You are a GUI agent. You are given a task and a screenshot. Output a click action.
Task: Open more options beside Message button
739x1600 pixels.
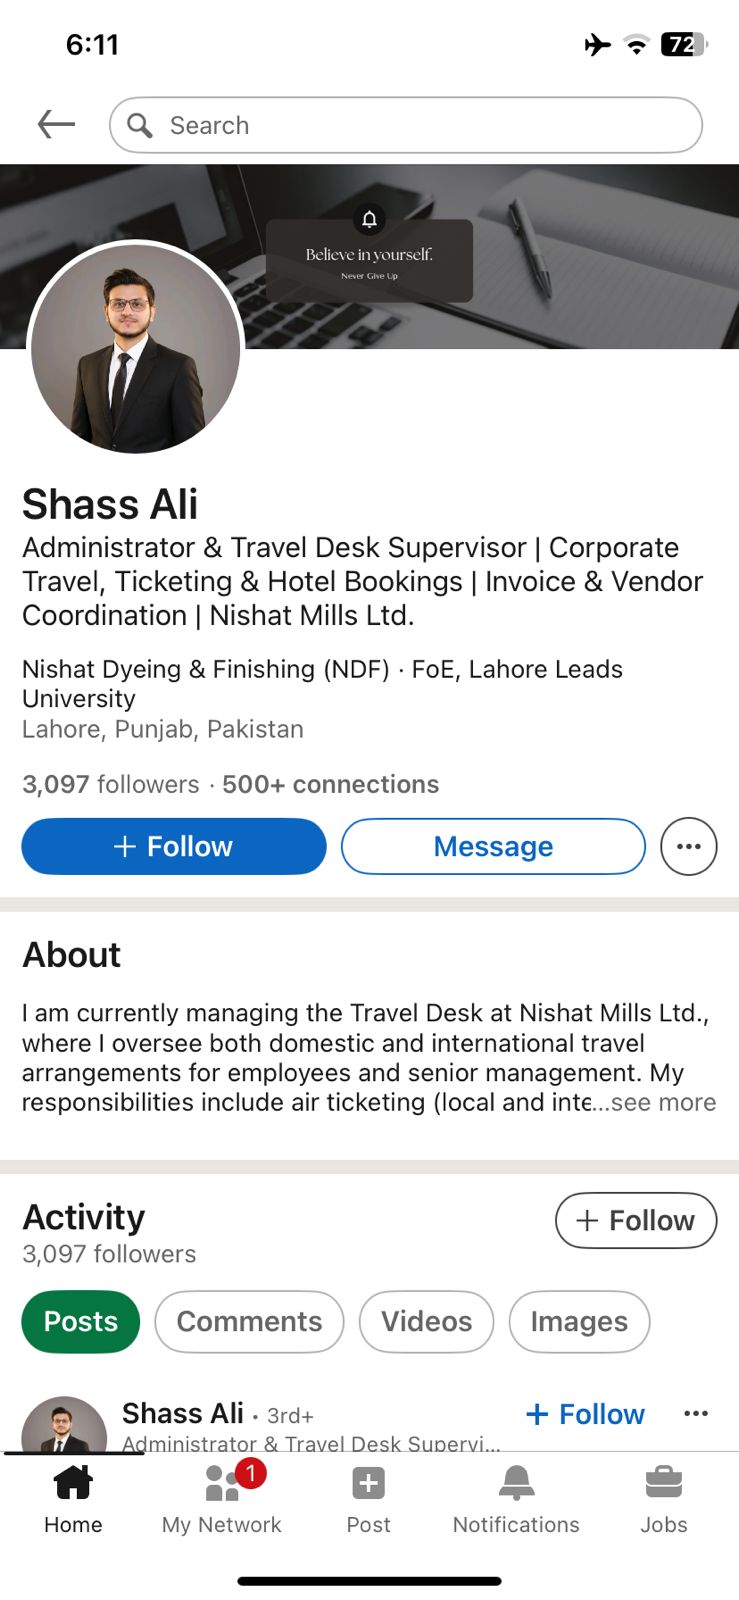tap(689, 847)
